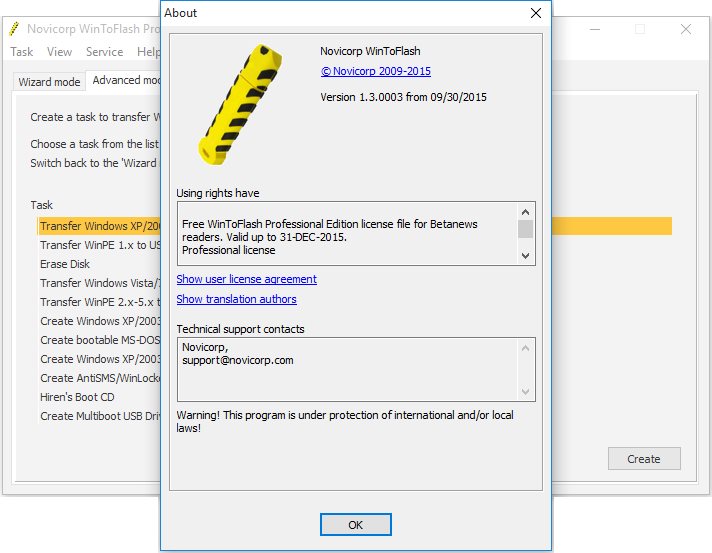Viewport: 712px width, 553px height.
Task: Switch to the Advanced mode tab
Action: pyautogui.click(x=124, y=80)
